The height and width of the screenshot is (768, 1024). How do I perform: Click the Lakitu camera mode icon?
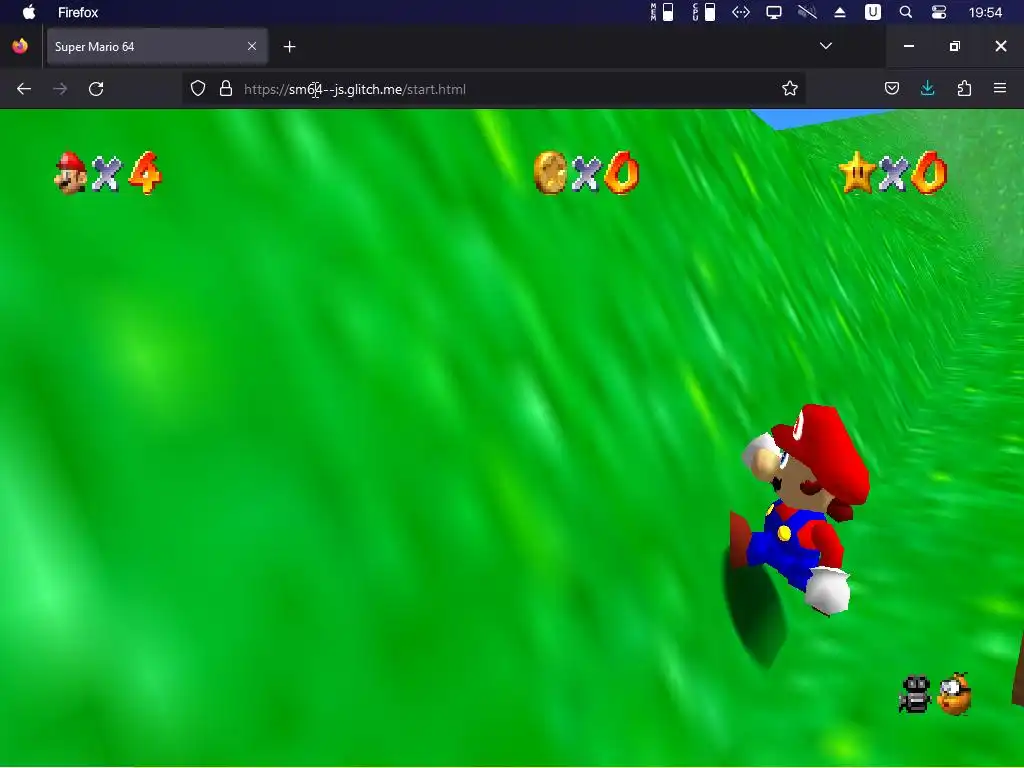[954, 694]
